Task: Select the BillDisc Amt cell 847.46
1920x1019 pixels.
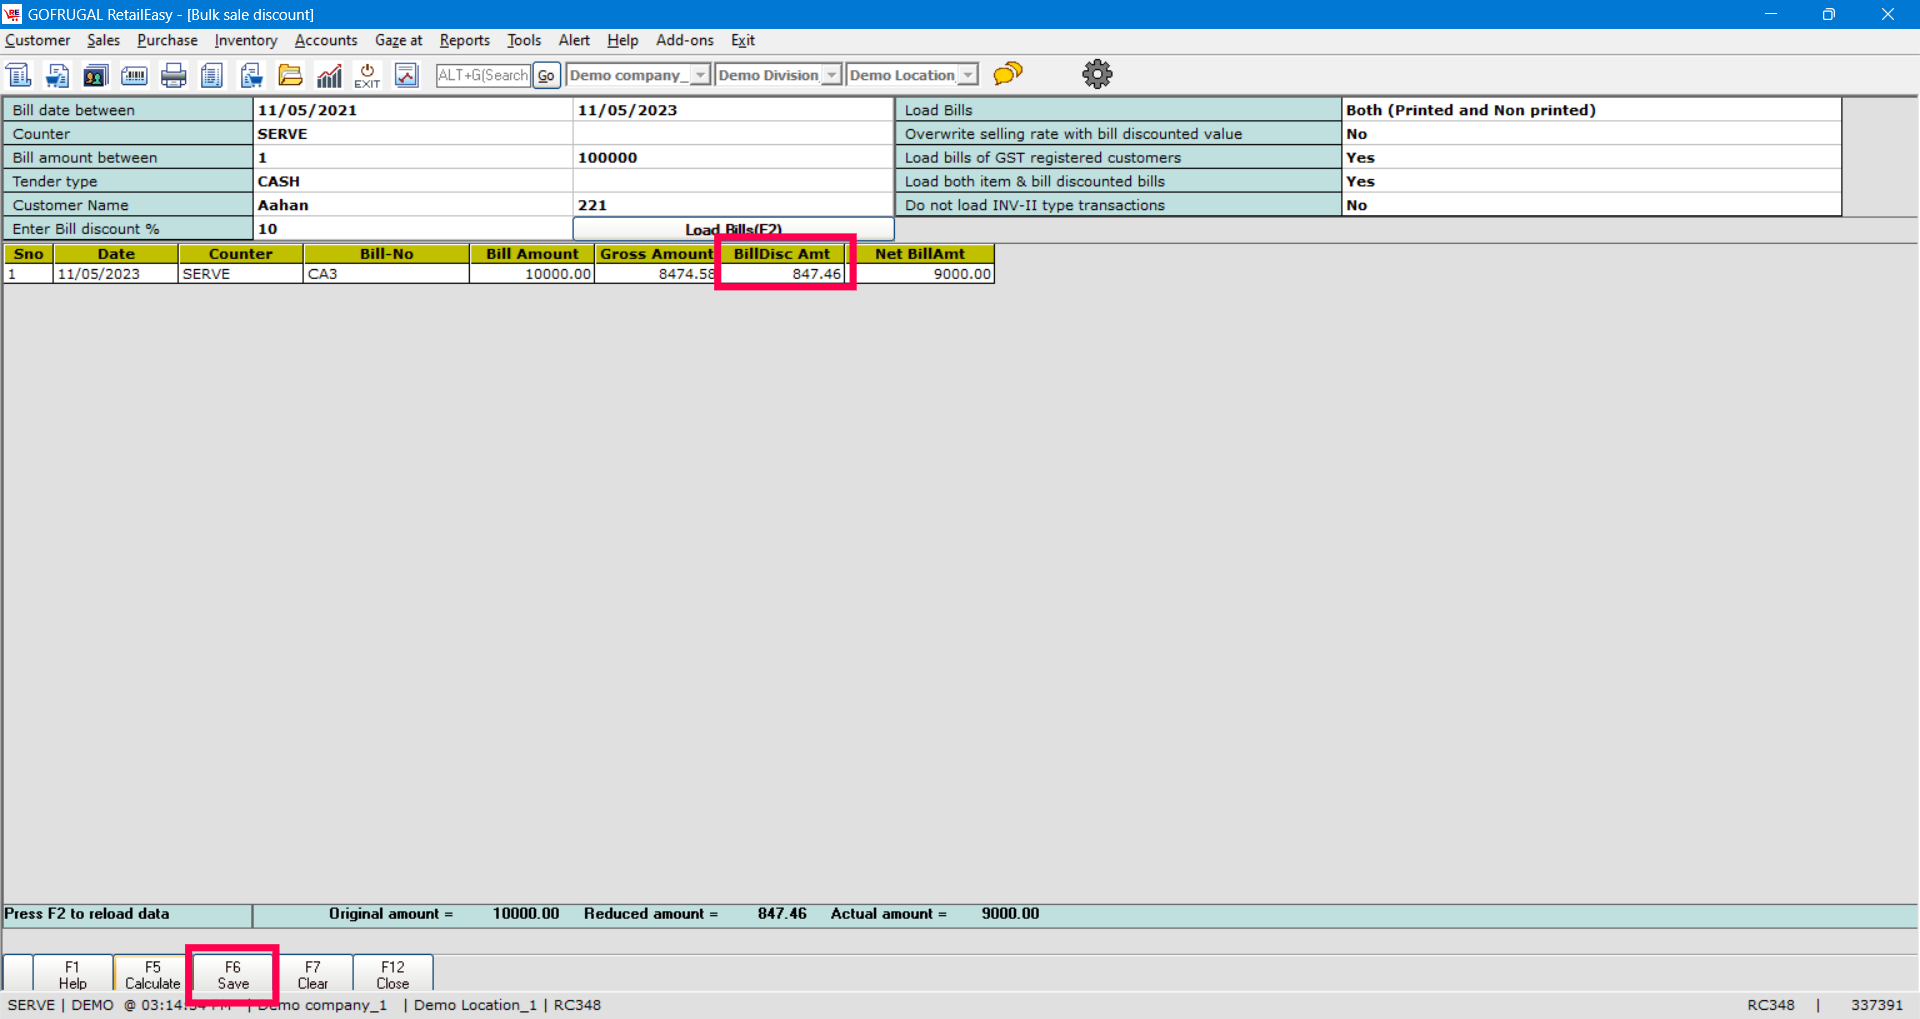Action: tap(782, 274)
